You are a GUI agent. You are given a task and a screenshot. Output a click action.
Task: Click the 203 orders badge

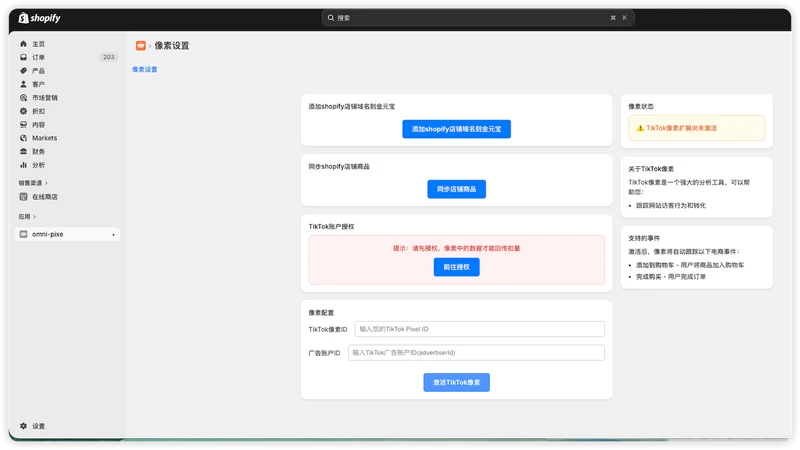(109, 57)
